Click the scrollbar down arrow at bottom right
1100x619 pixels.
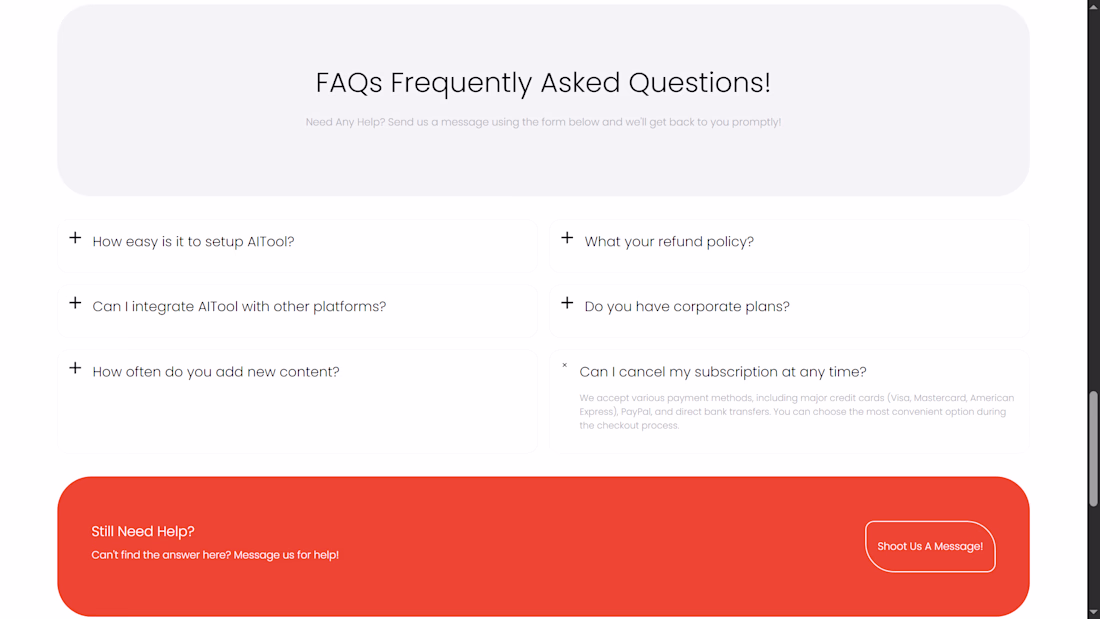tap(1093, 613)
